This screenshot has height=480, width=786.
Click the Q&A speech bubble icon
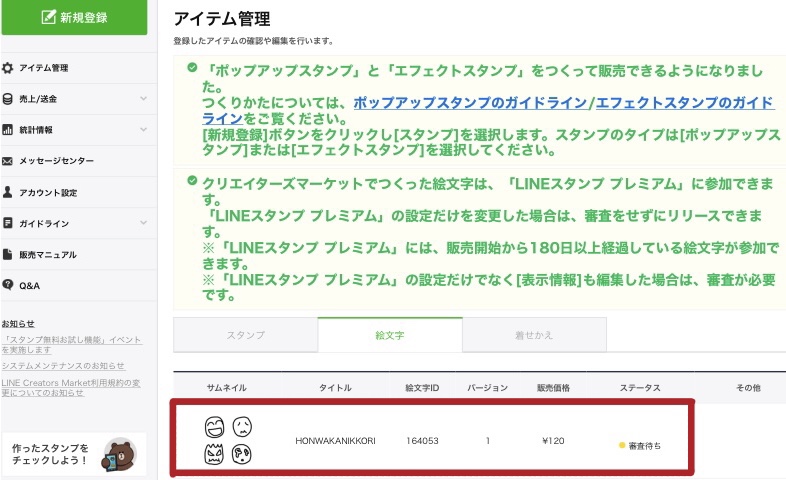[8, 285]
